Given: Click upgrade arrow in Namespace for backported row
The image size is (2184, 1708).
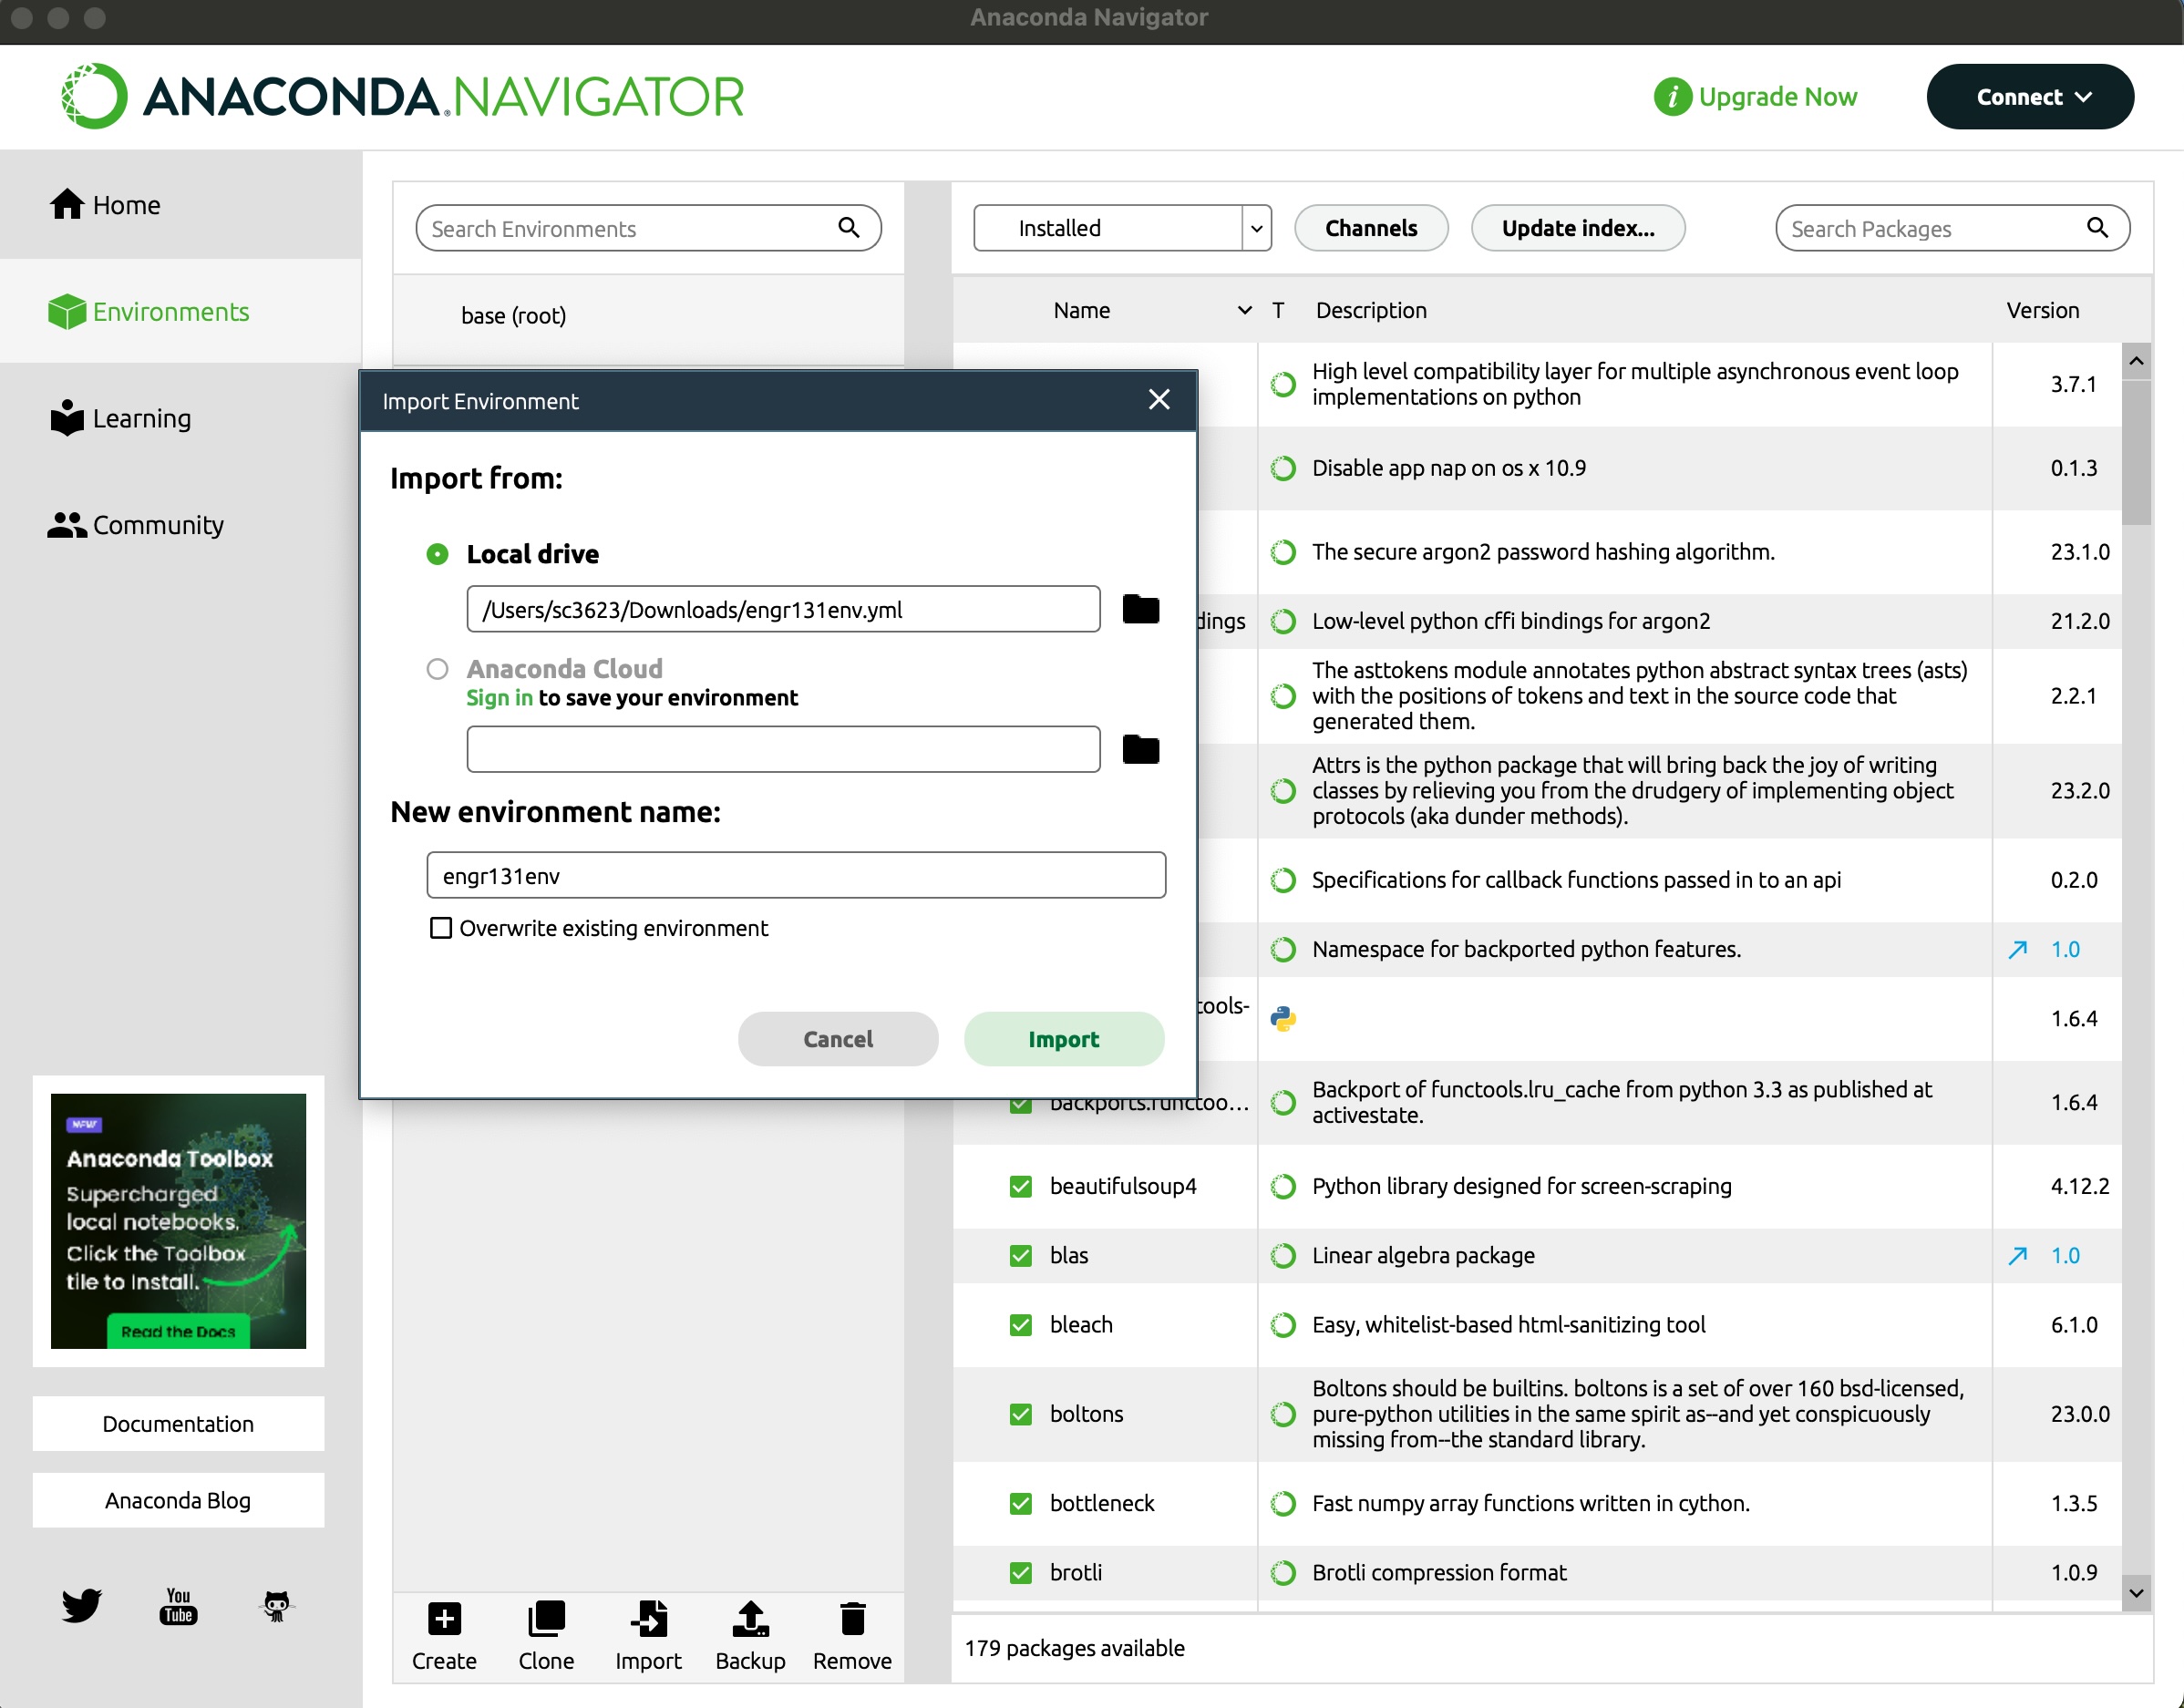Looking at the screenshot, I should click(2018, 949).
